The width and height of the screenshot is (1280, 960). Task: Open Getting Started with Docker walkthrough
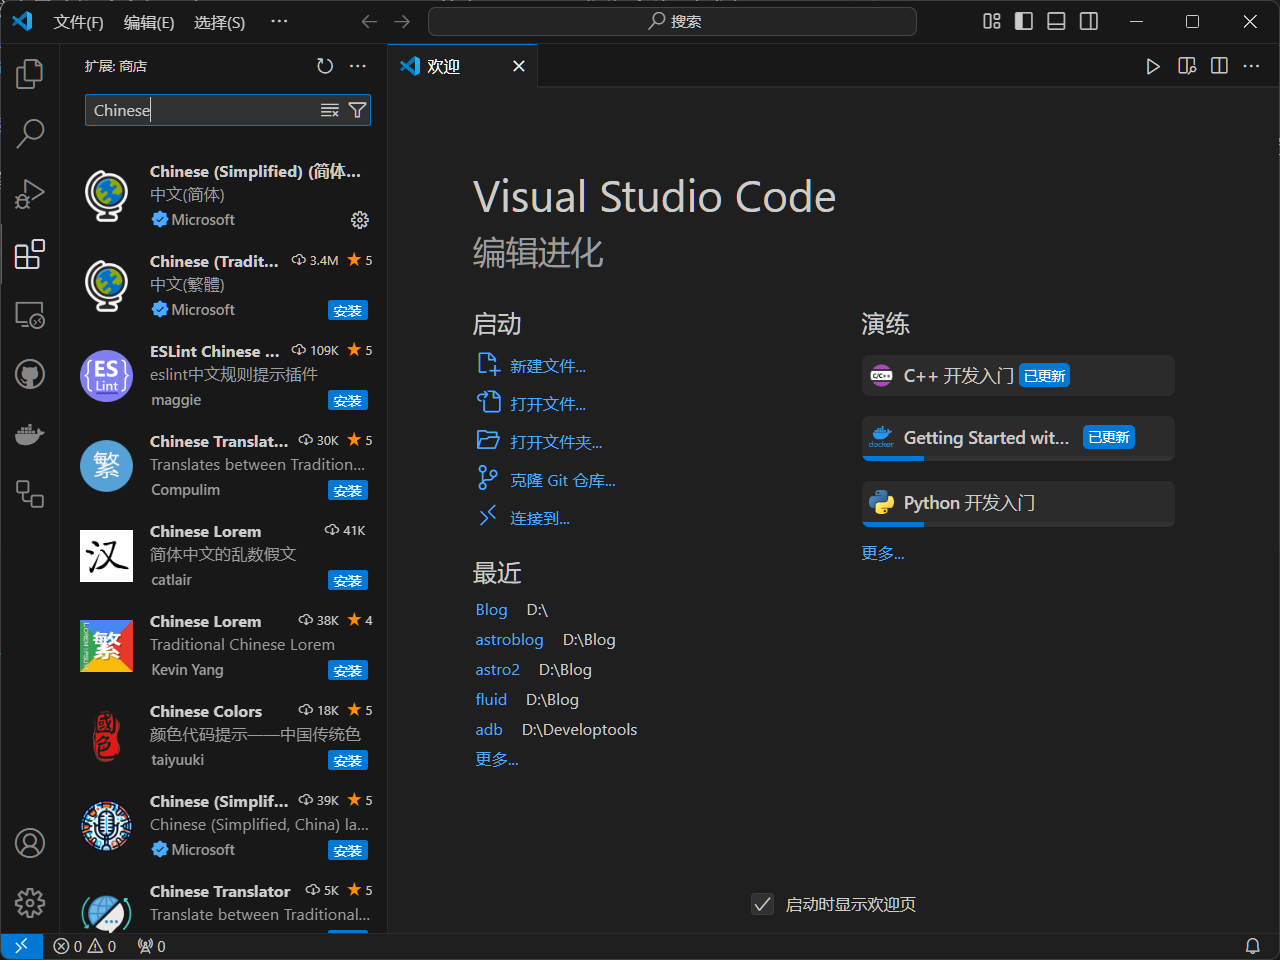coord(1018,438)
